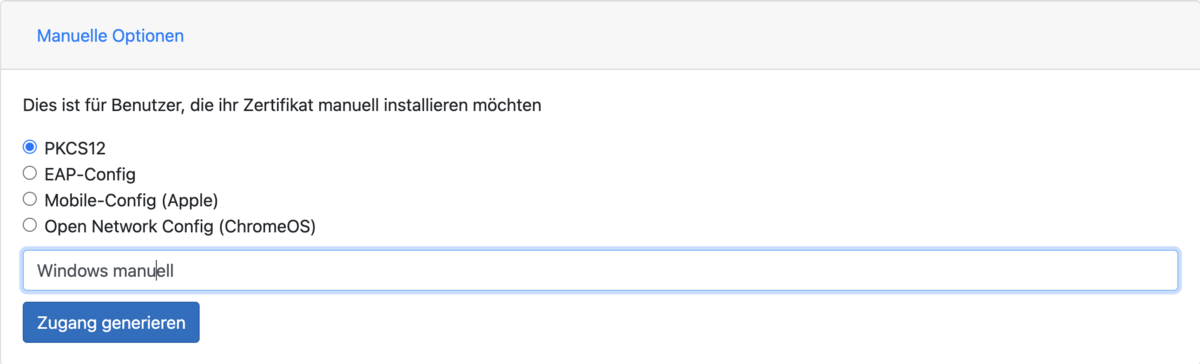The image size is (1200, 364).
Task: Select the Mobile-Config radio button circle
Action: tap(30, 199)
